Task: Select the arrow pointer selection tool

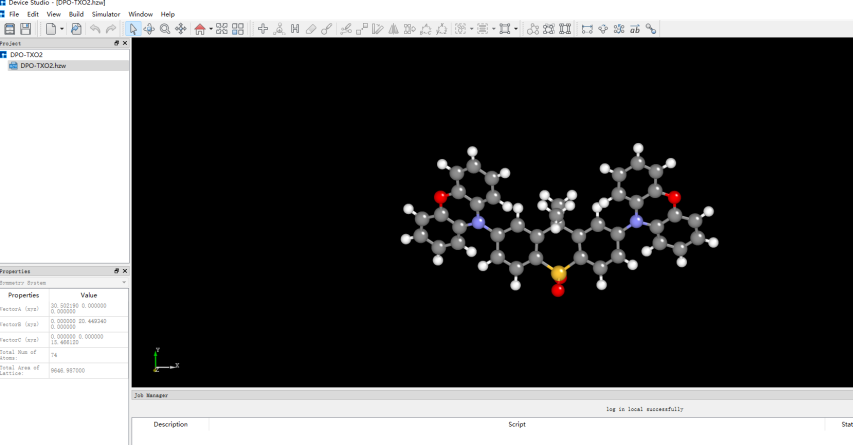Action: point(133,29)
